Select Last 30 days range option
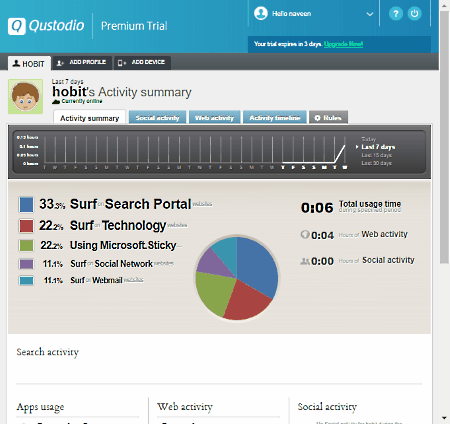 [x=377, y=163]
